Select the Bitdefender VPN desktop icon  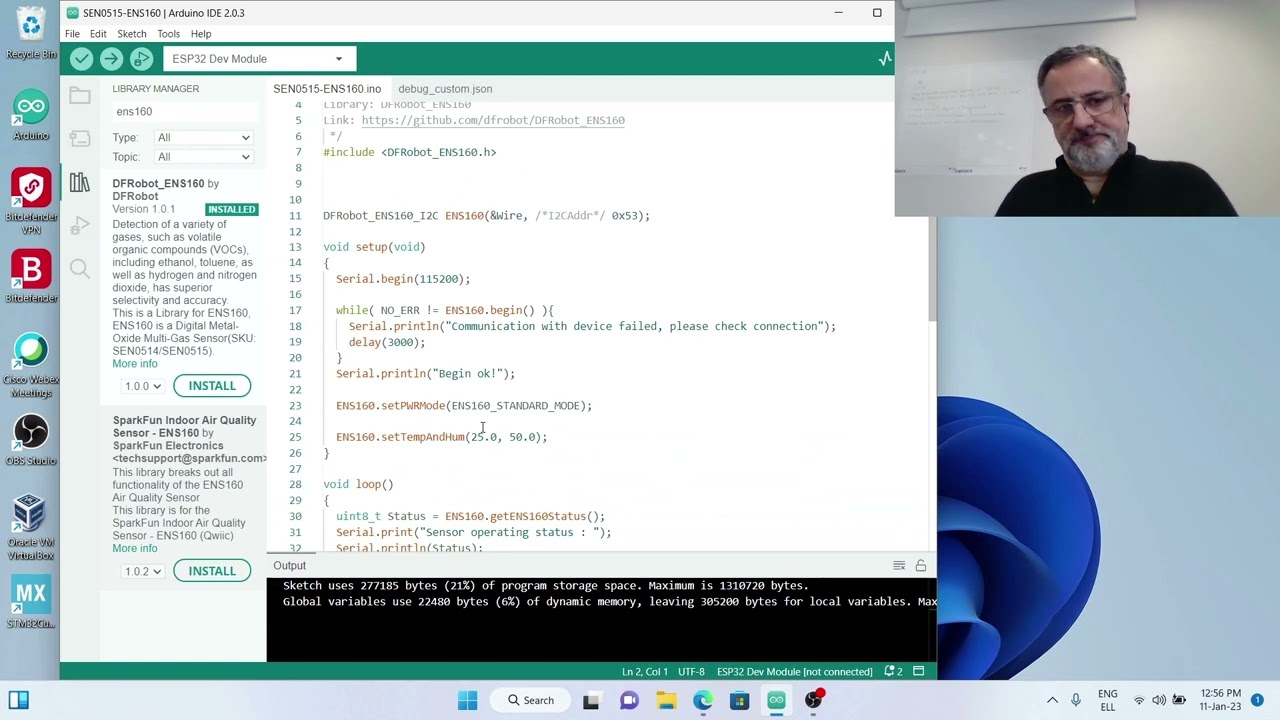31,202
